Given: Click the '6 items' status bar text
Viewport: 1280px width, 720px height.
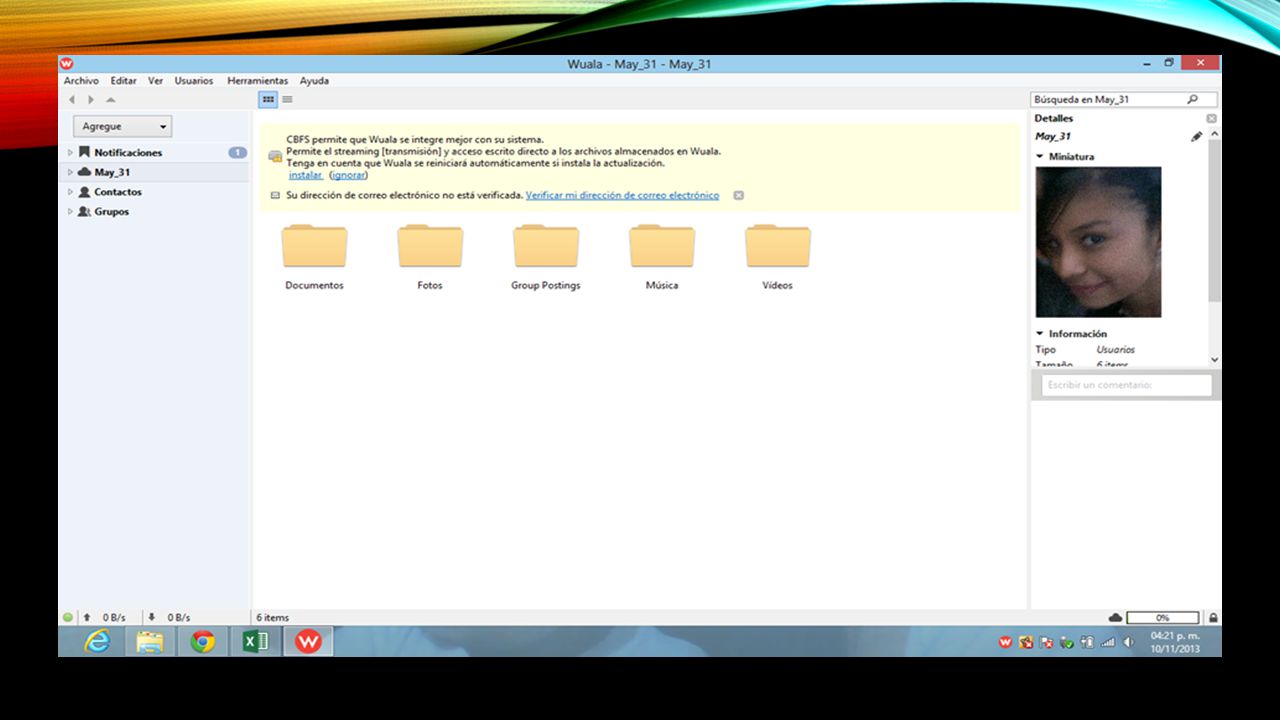Looking at the screenshot, I should point(272,618).
